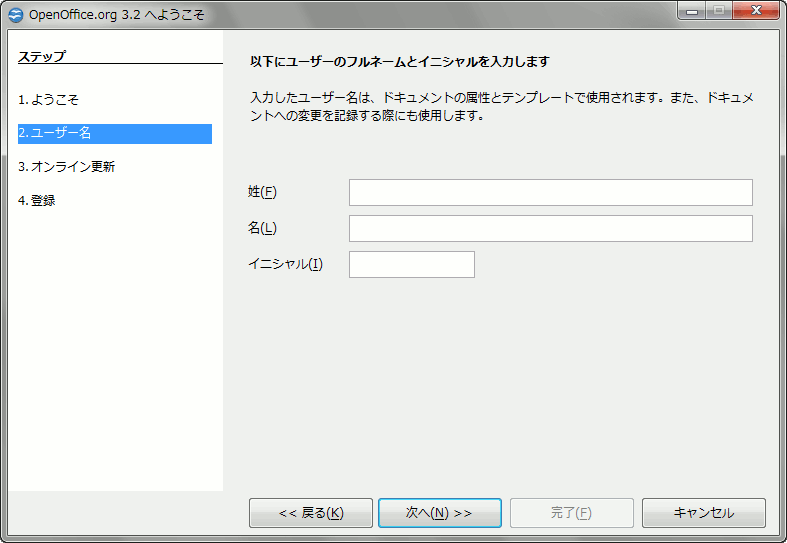Maximize the welcome wizard window
787x543 pixels.
[718, 11]
